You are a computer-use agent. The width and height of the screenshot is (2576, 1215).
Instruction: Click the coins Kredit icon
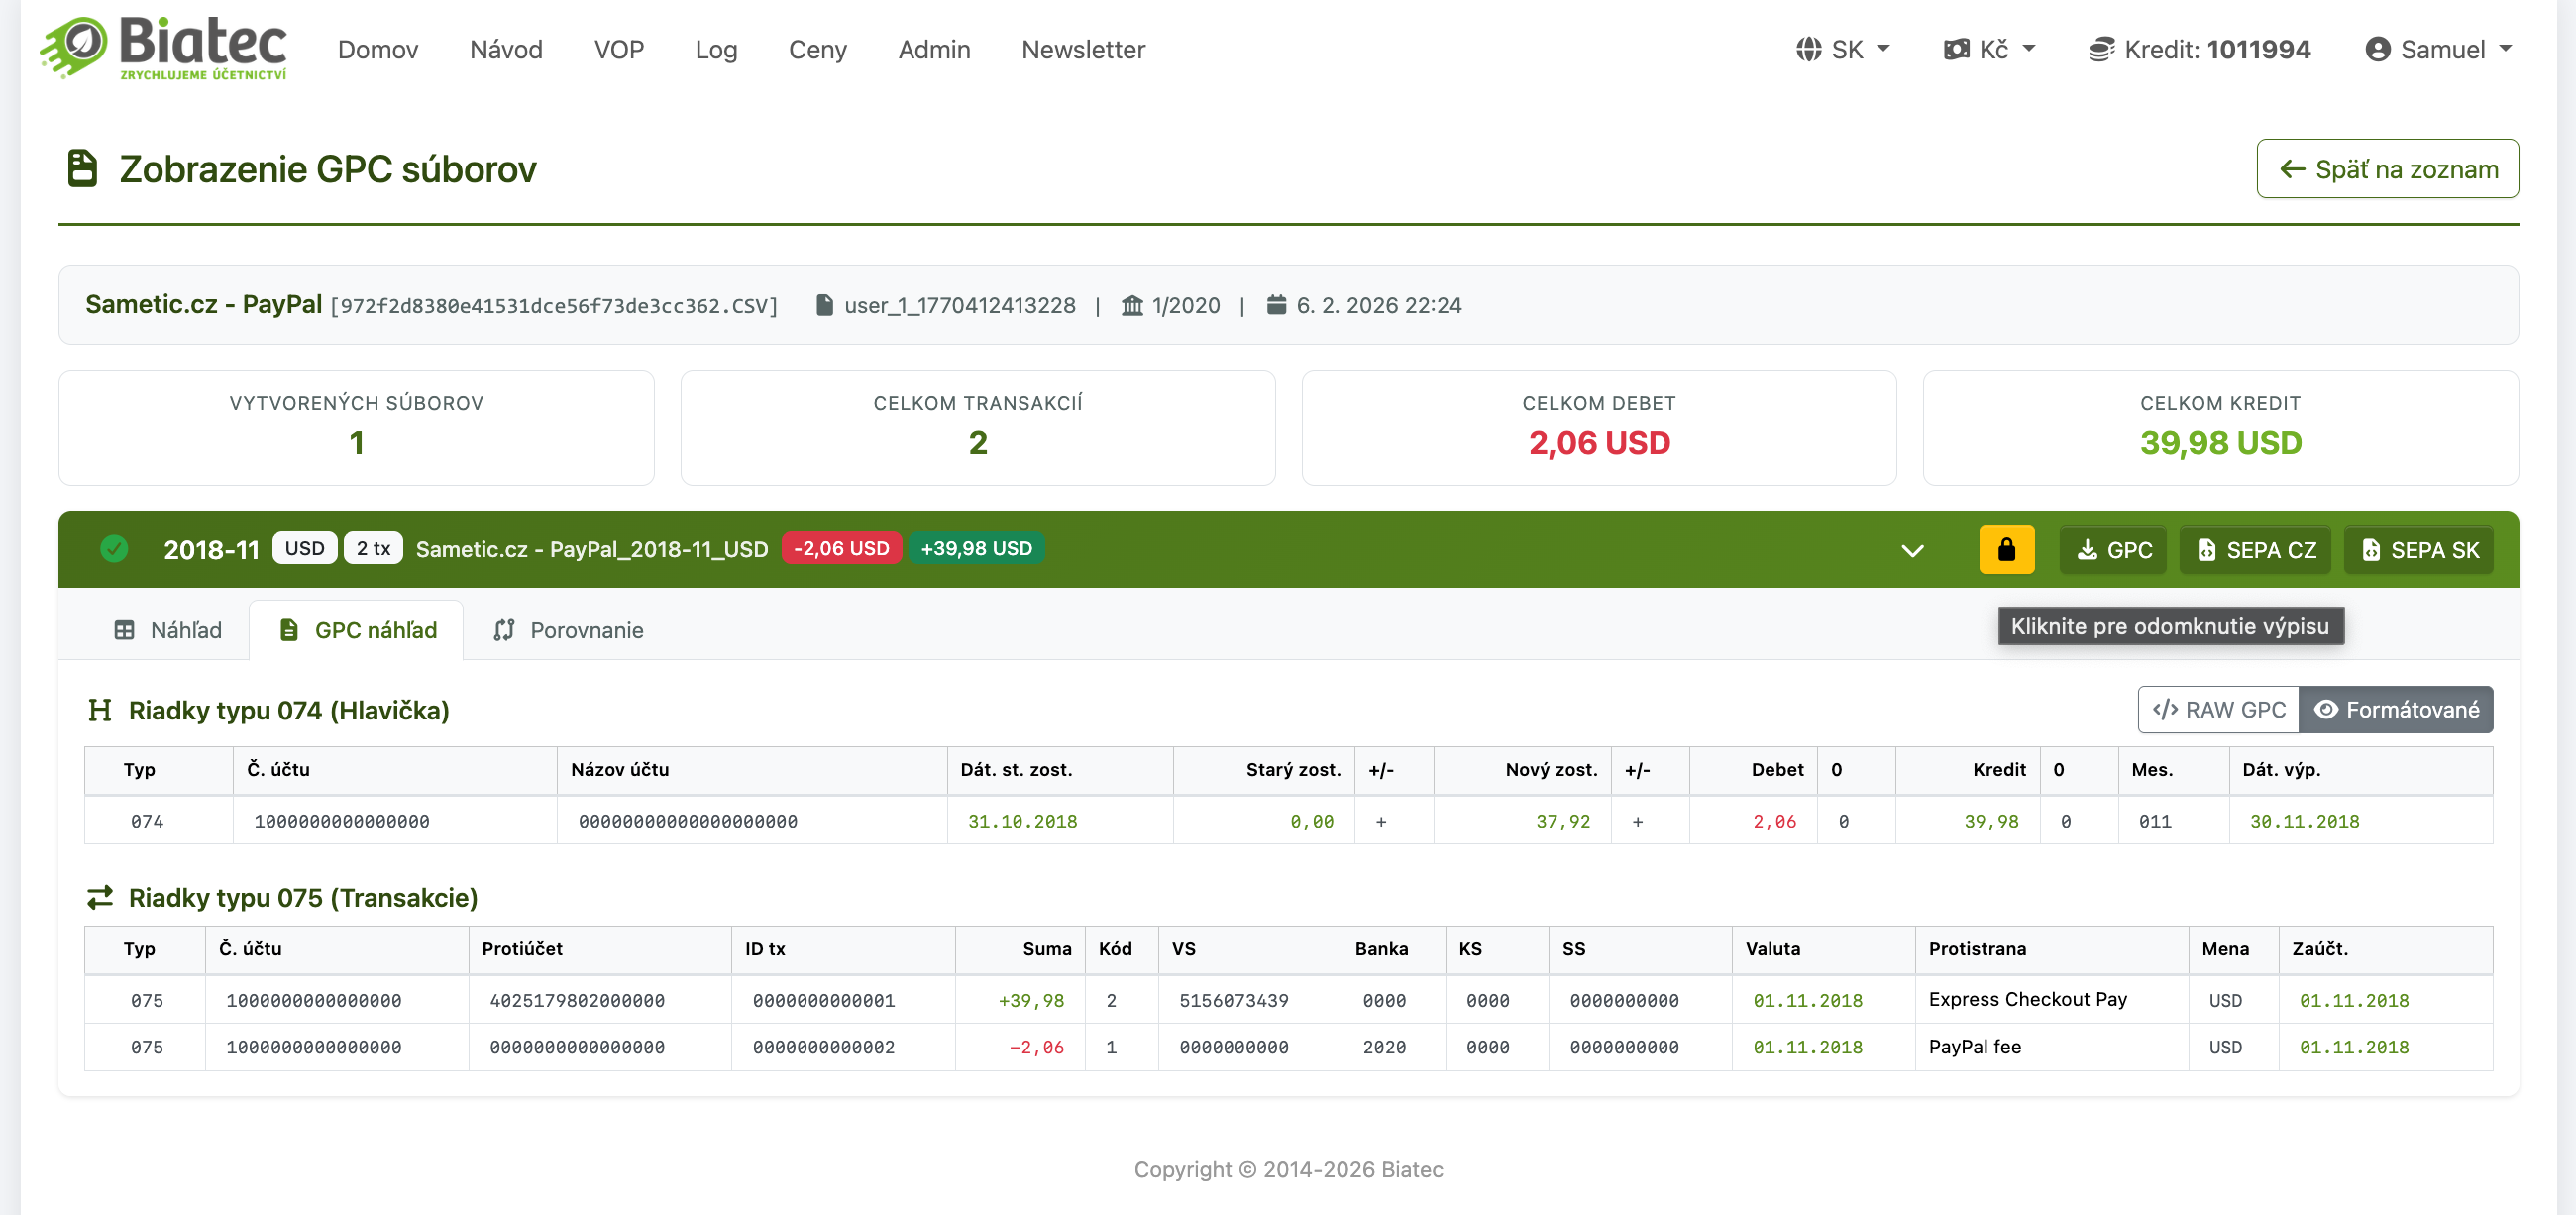[2100, 49]
